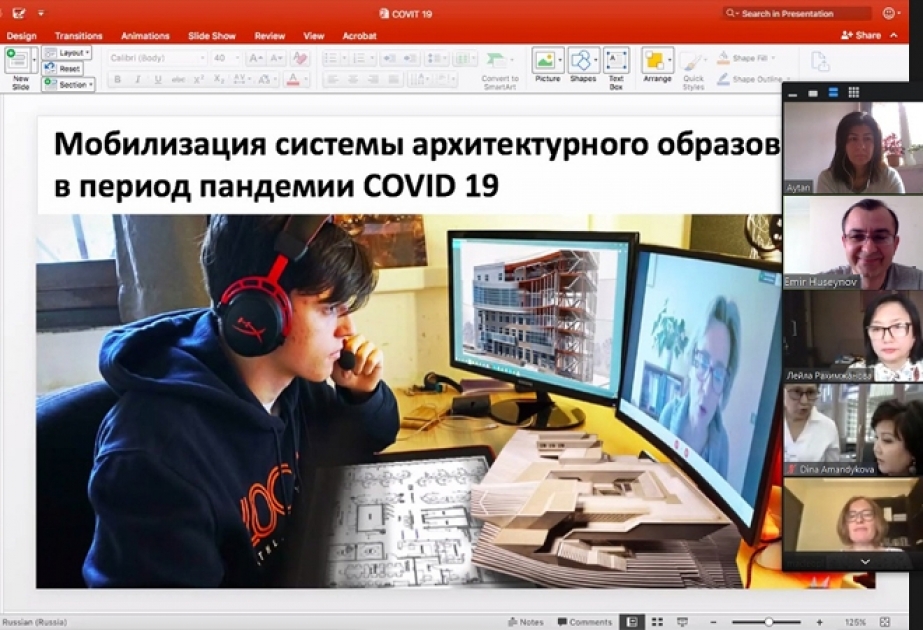Open the Transitions tab
The height and width of the screenshot is (630, 923).
pyautogui.click(x=78, y=36)
